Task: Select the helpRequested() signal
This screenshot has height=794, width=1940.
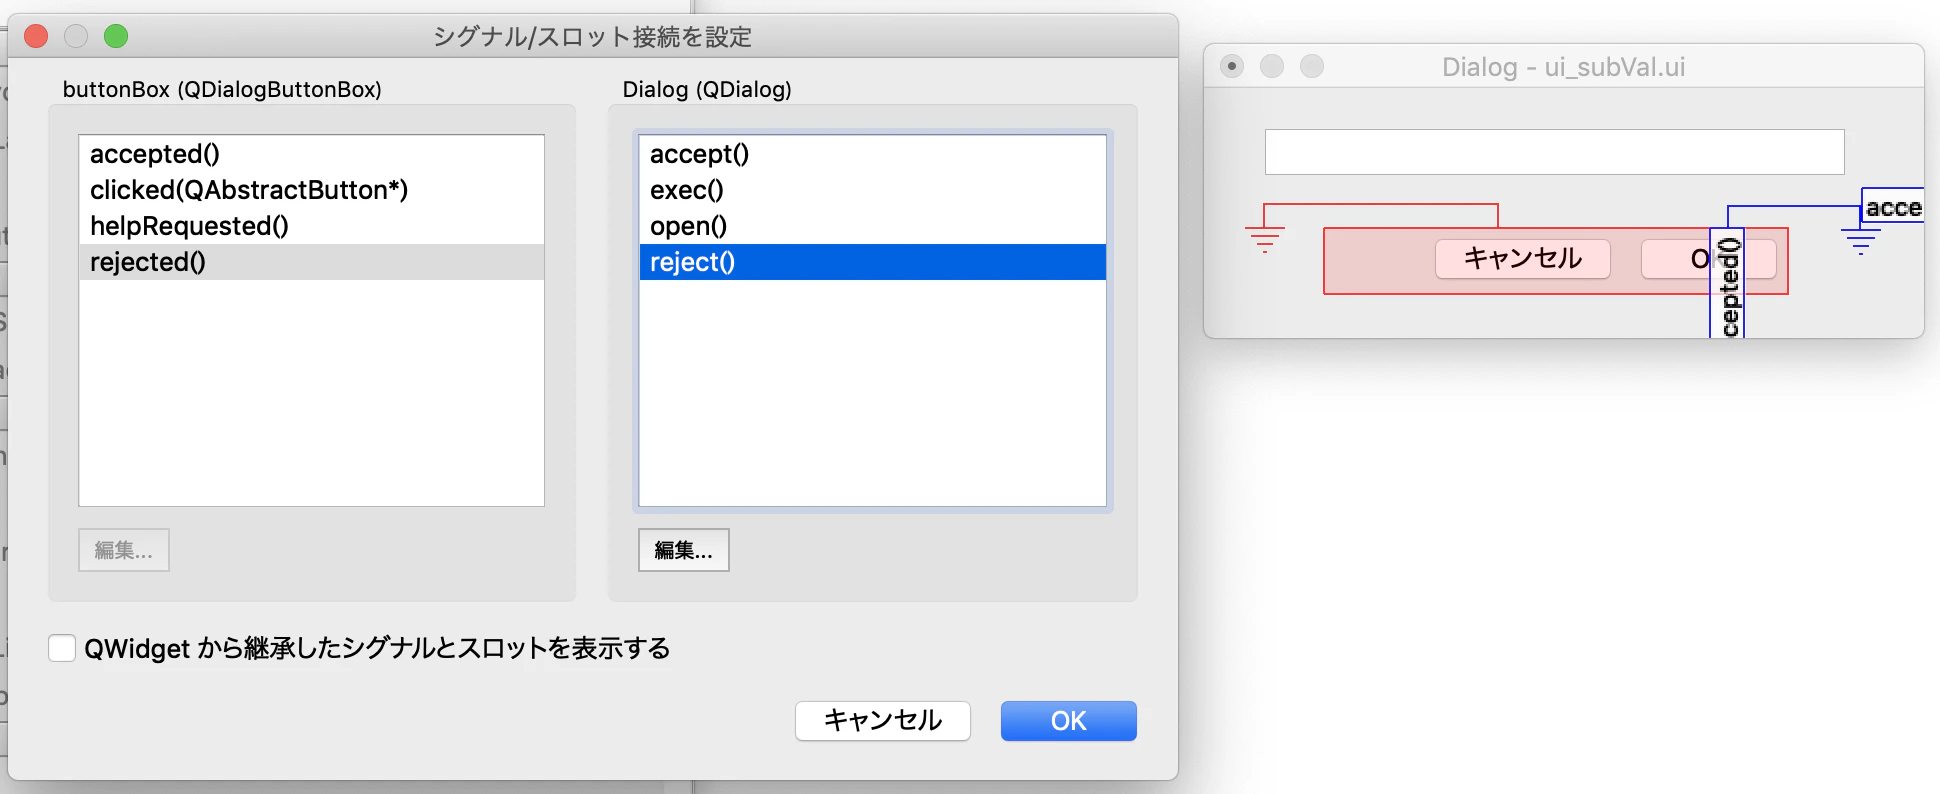Action: 311,226
